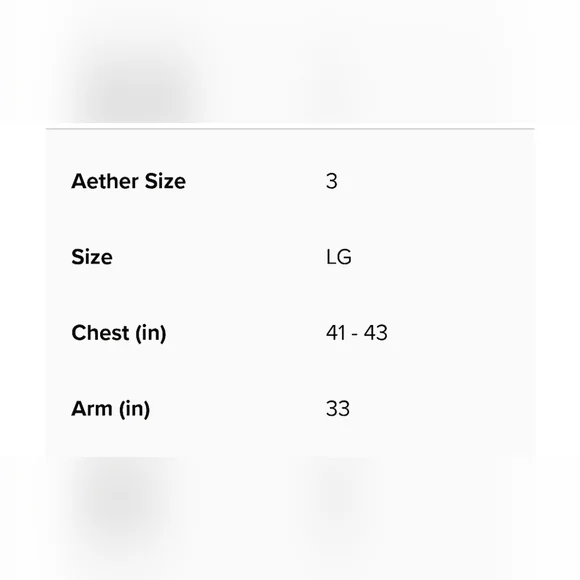
Task: Select the Aether Size value 3
Action: point(331,181)
